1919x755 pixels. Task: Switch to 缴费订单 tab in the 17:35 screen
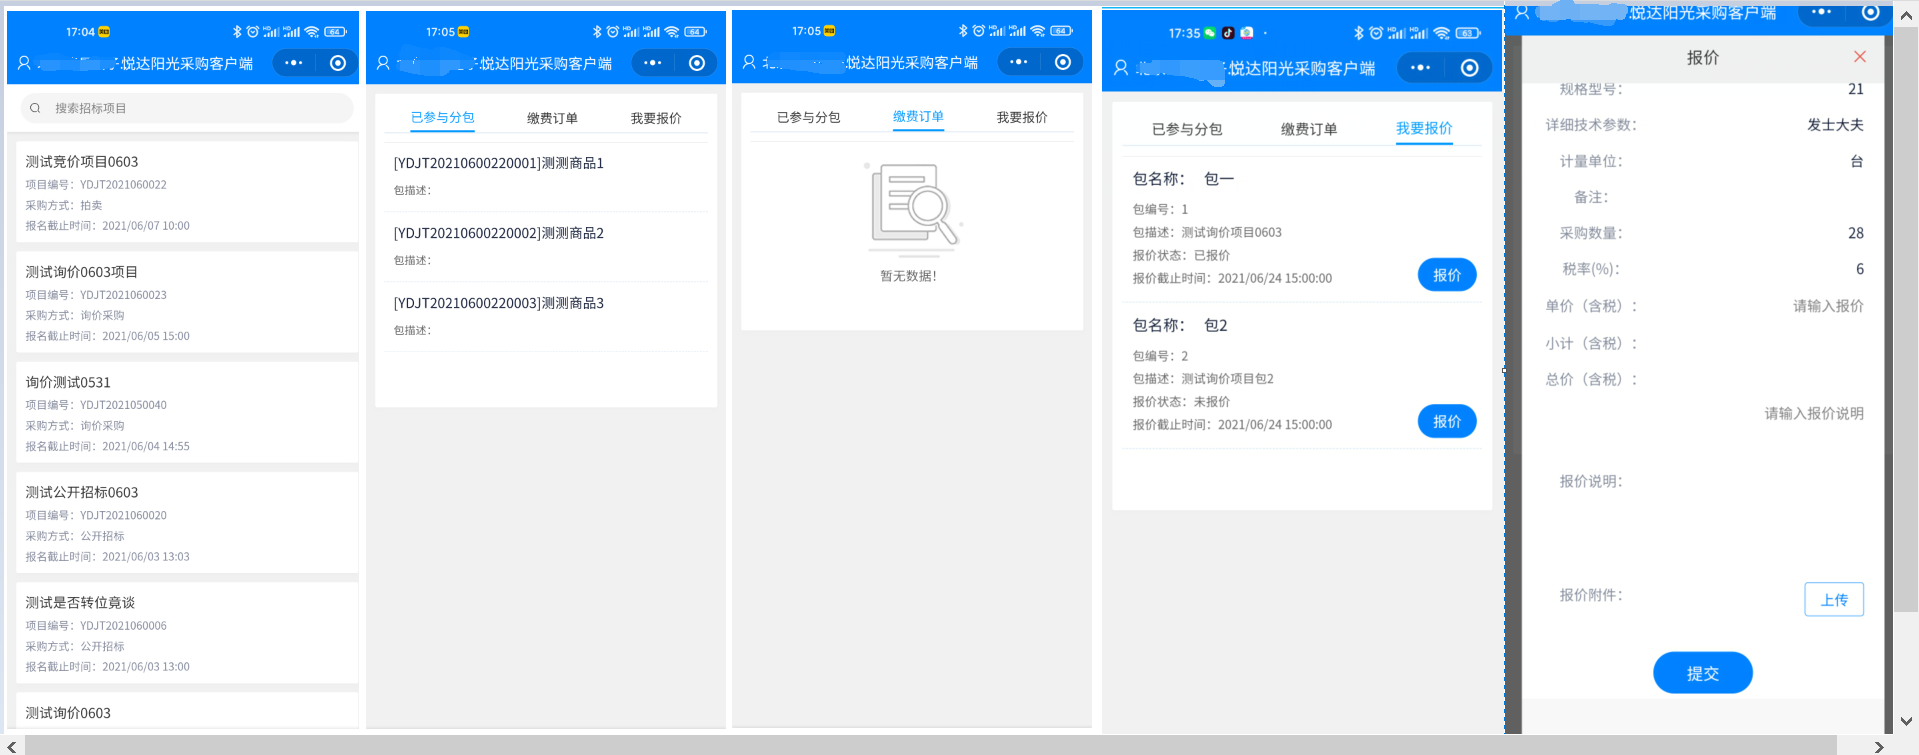1308,129
